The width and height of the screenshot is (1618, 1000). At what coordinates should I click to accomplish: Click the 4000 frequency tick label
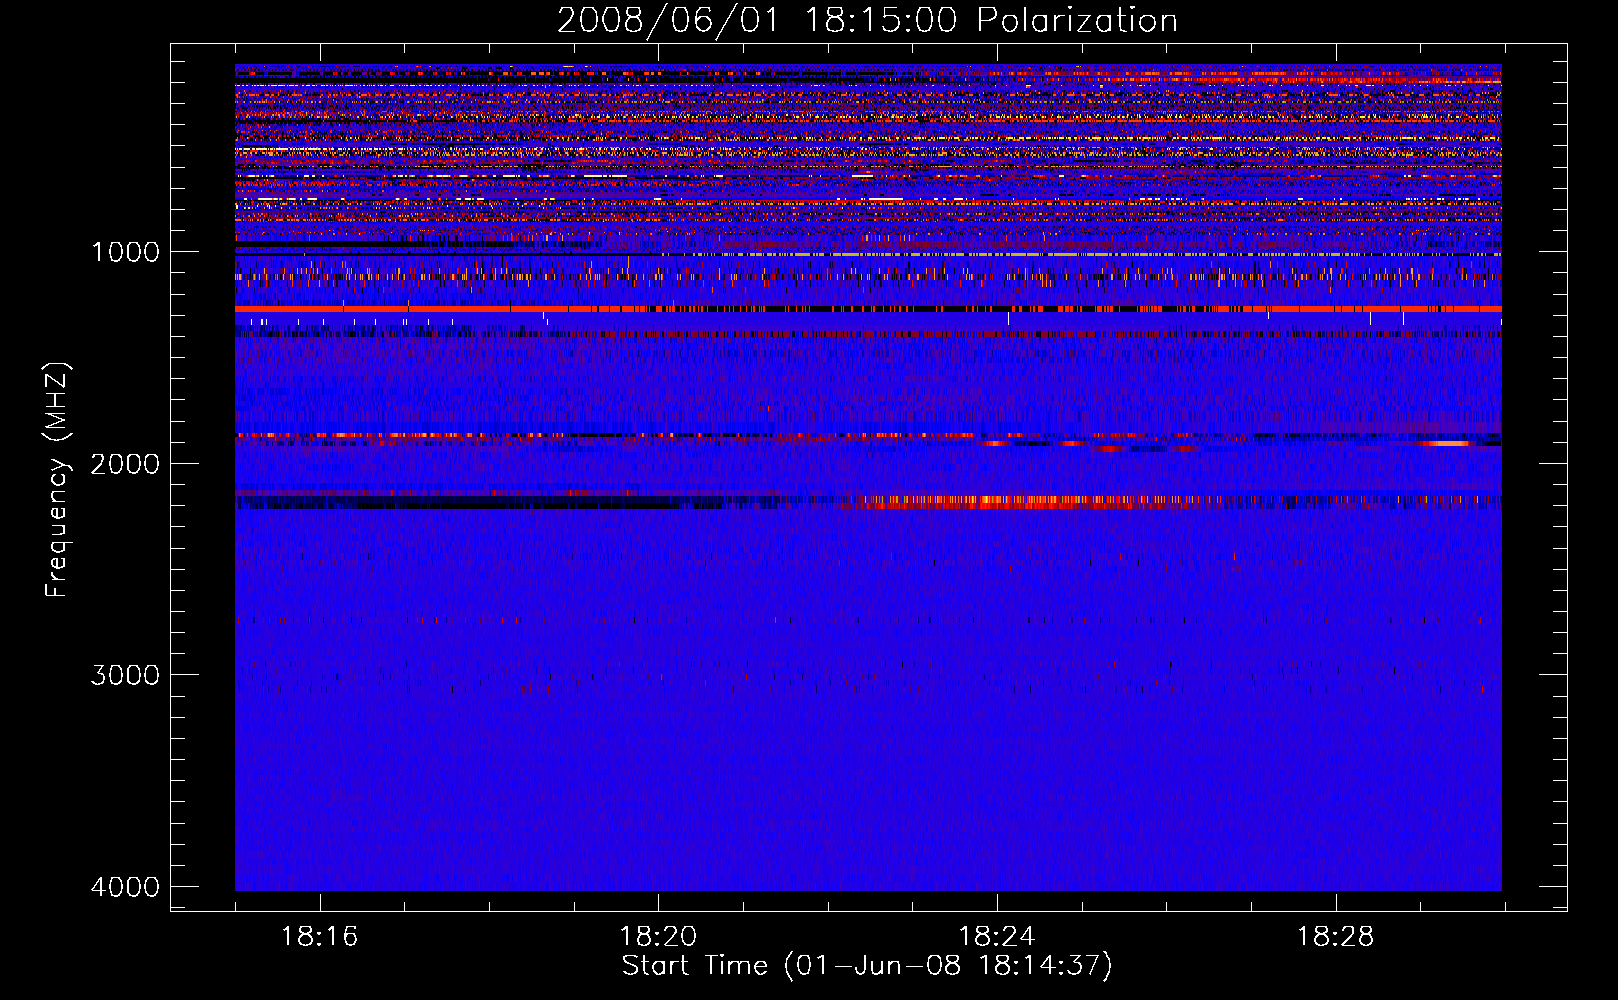(125, 887)
